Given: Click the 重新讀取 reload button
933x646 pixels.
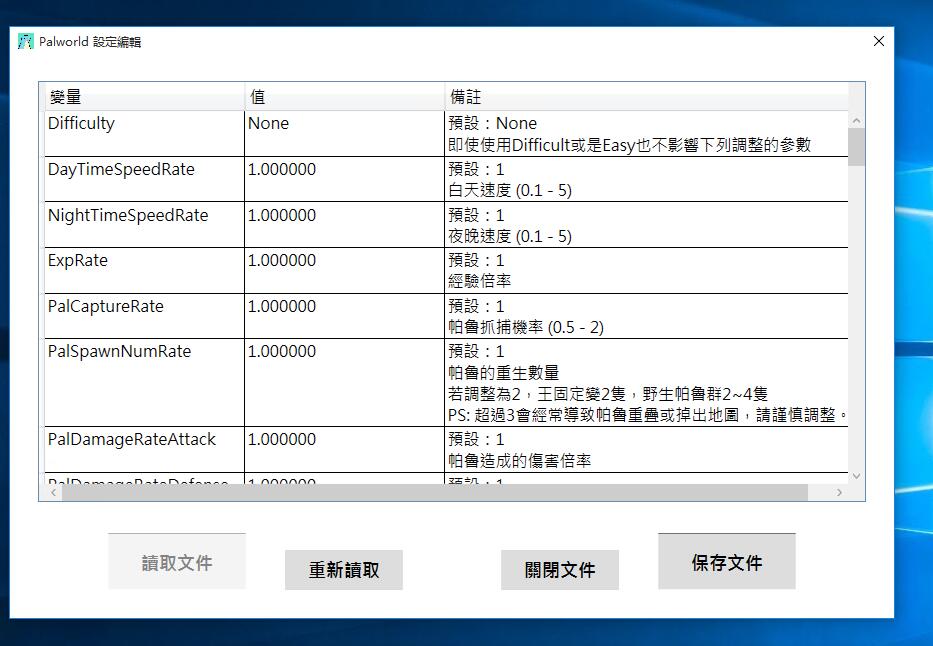Looking at the screenshot, I should [344, 569].
